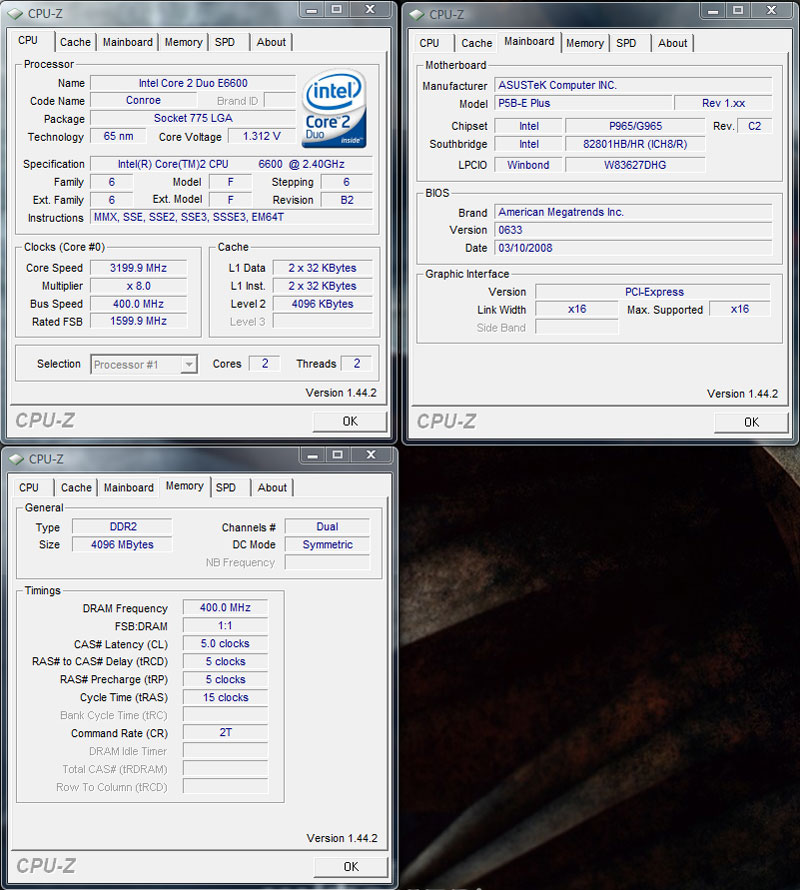This screenshot has height=890, width=800.
Task: Open the Processor #1 selection dropdown
Action: point(144,364)
